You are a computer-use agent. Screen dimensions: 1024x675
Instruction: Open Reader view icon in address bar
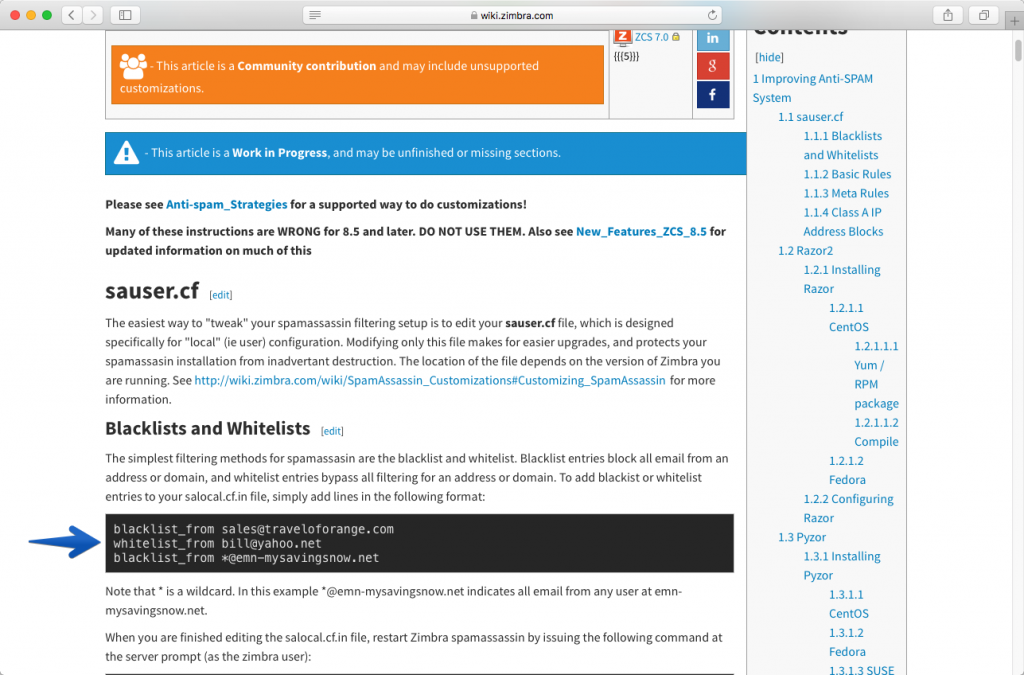point(315,15)
